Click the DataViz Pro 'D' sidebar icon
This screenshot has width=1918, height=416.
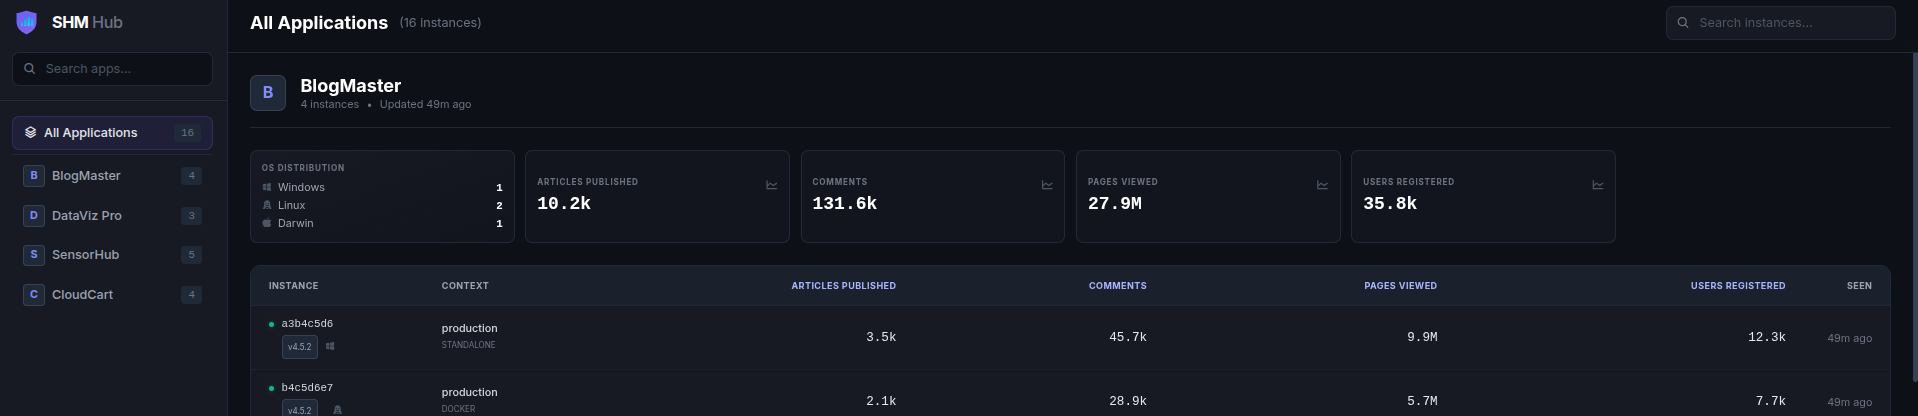[x=34, y=216]
